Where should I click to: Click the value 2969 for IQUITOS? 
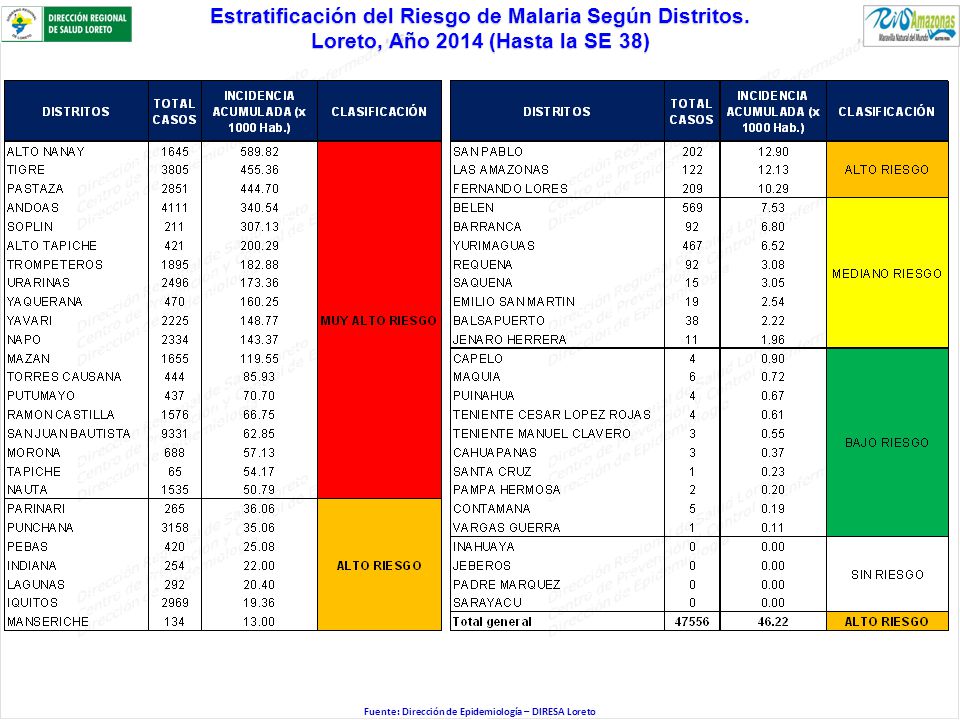point(174,603)
